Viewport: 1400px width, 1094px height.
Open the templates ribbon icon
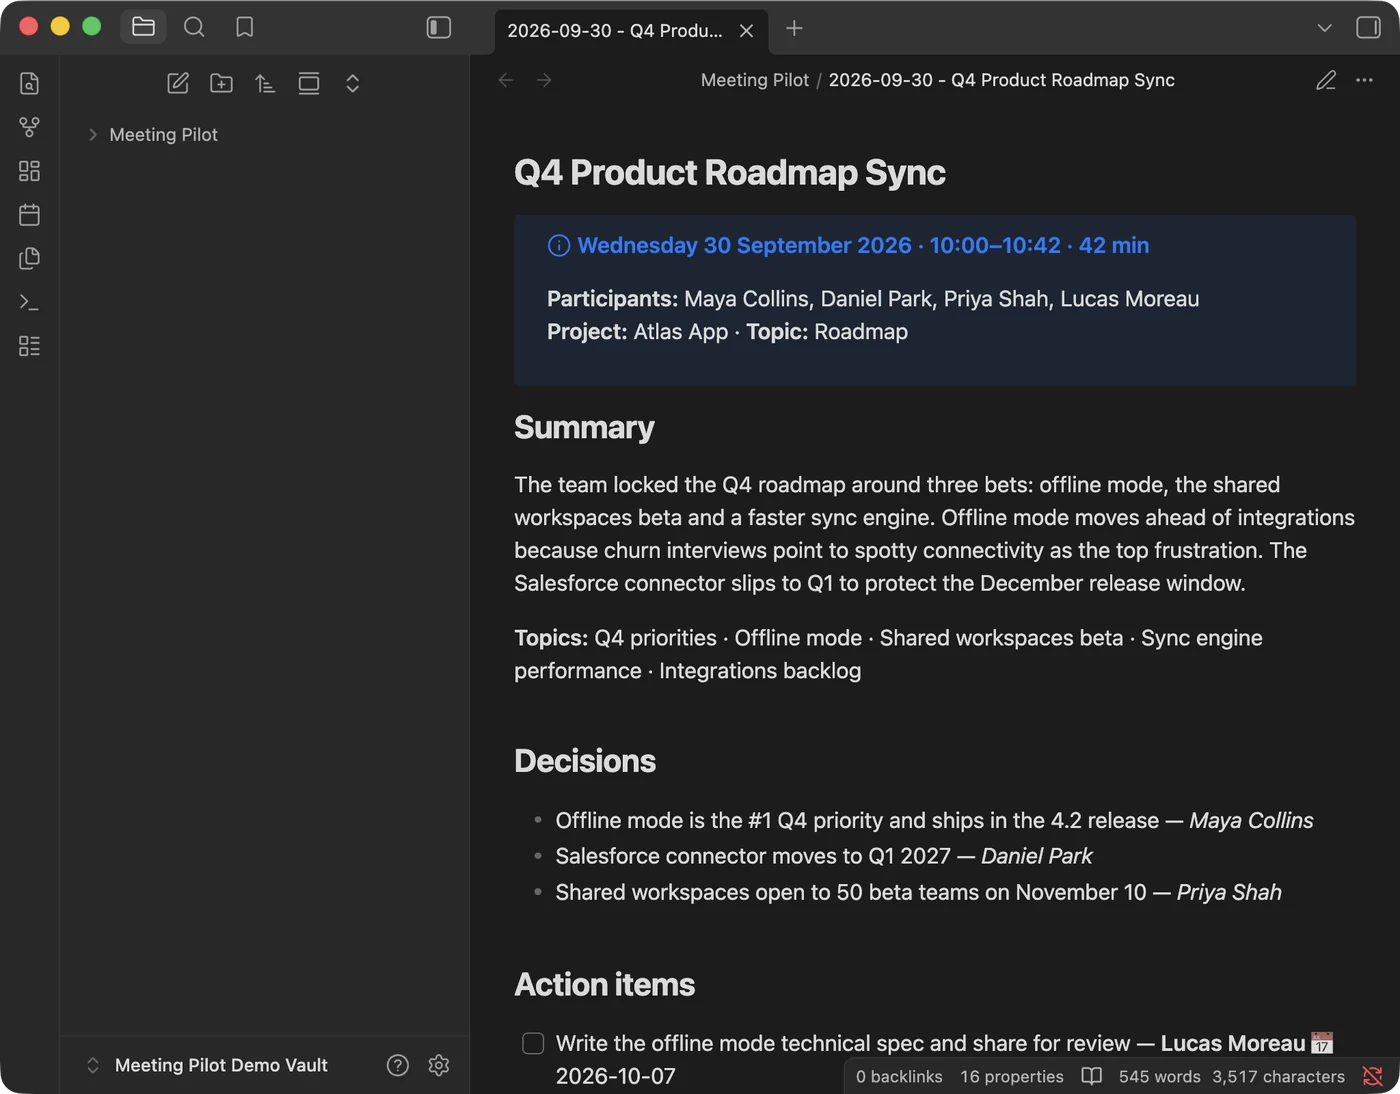pyautogui.click(x=30, y=258)
